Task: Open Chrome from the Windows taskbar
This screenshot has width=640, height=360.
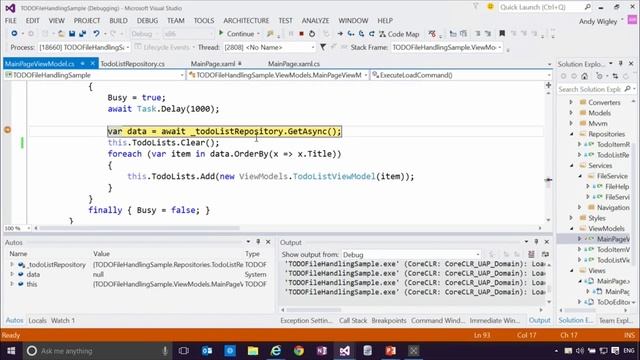Action: [x=299, y=351]
